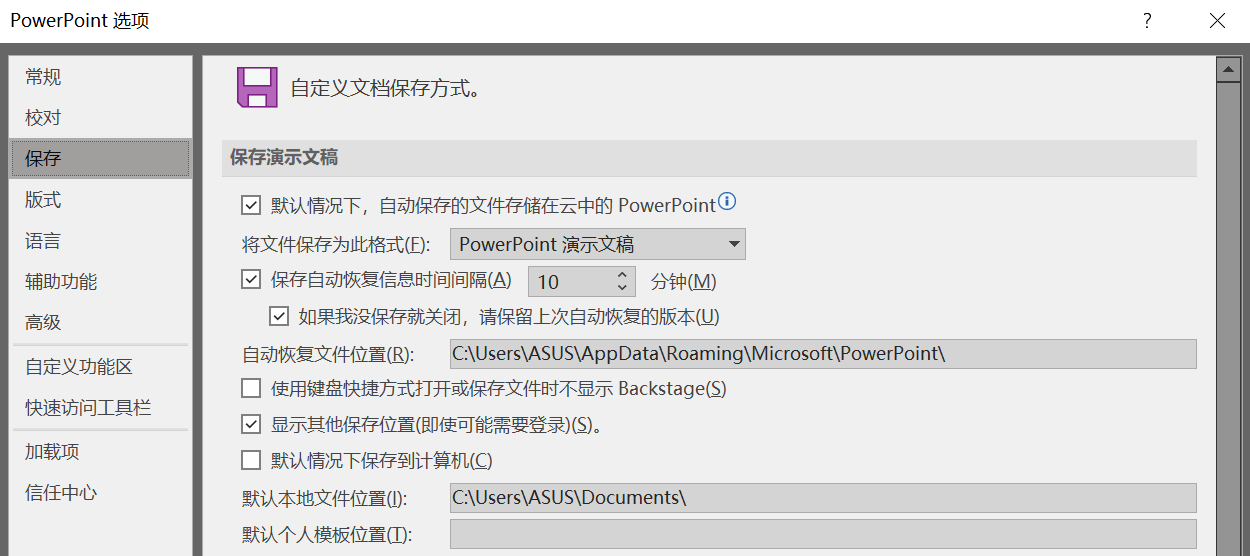Toggle AutoSave files stored in cloud checkbox

pyautogui.click(x=251, y=206)
